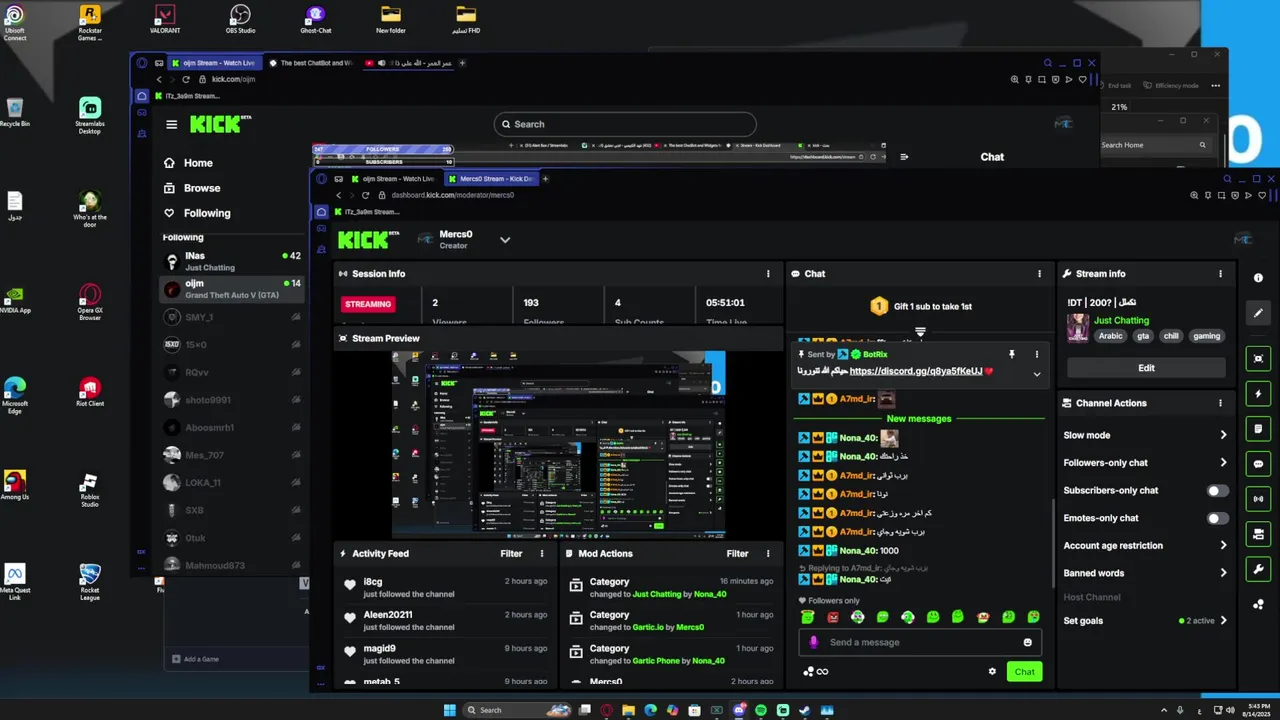This screenshot has width=1280, height=720.
Task: Click the Stream Preview video thumbnail
Action: (558, 444)
